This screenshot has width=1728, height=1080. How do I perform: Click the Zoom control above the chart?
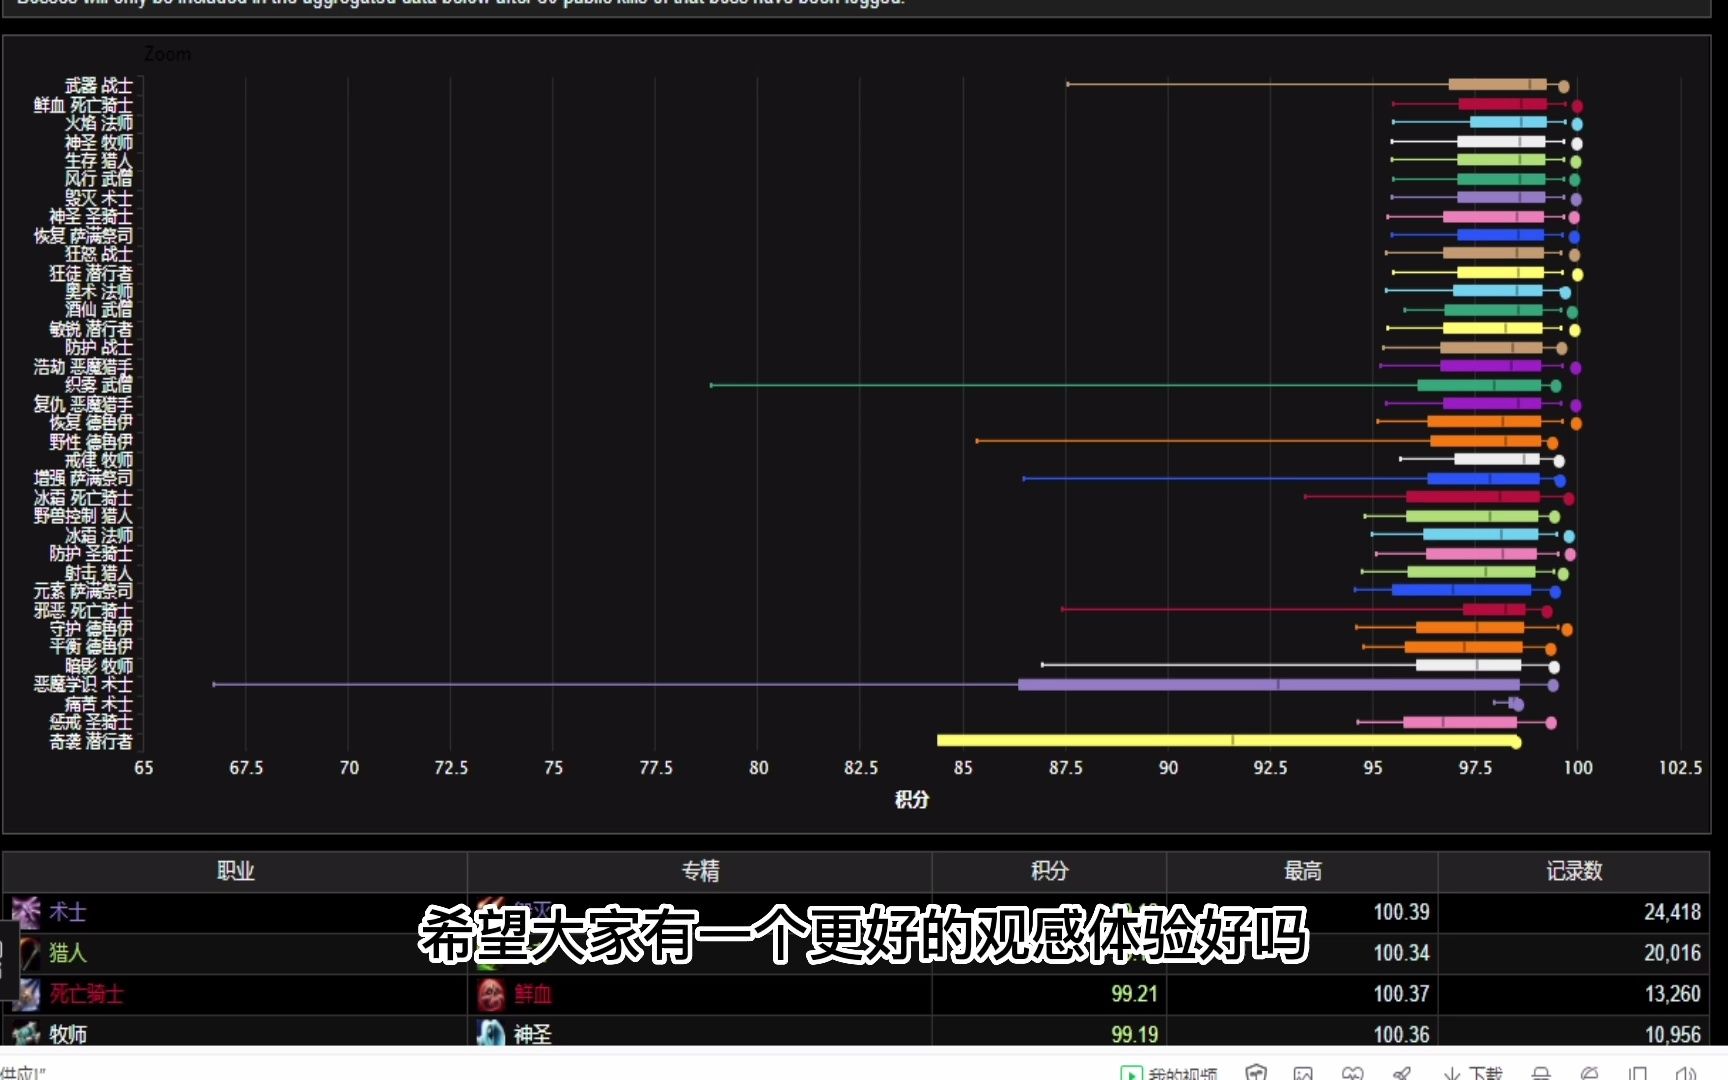click(x=167, y=53)
